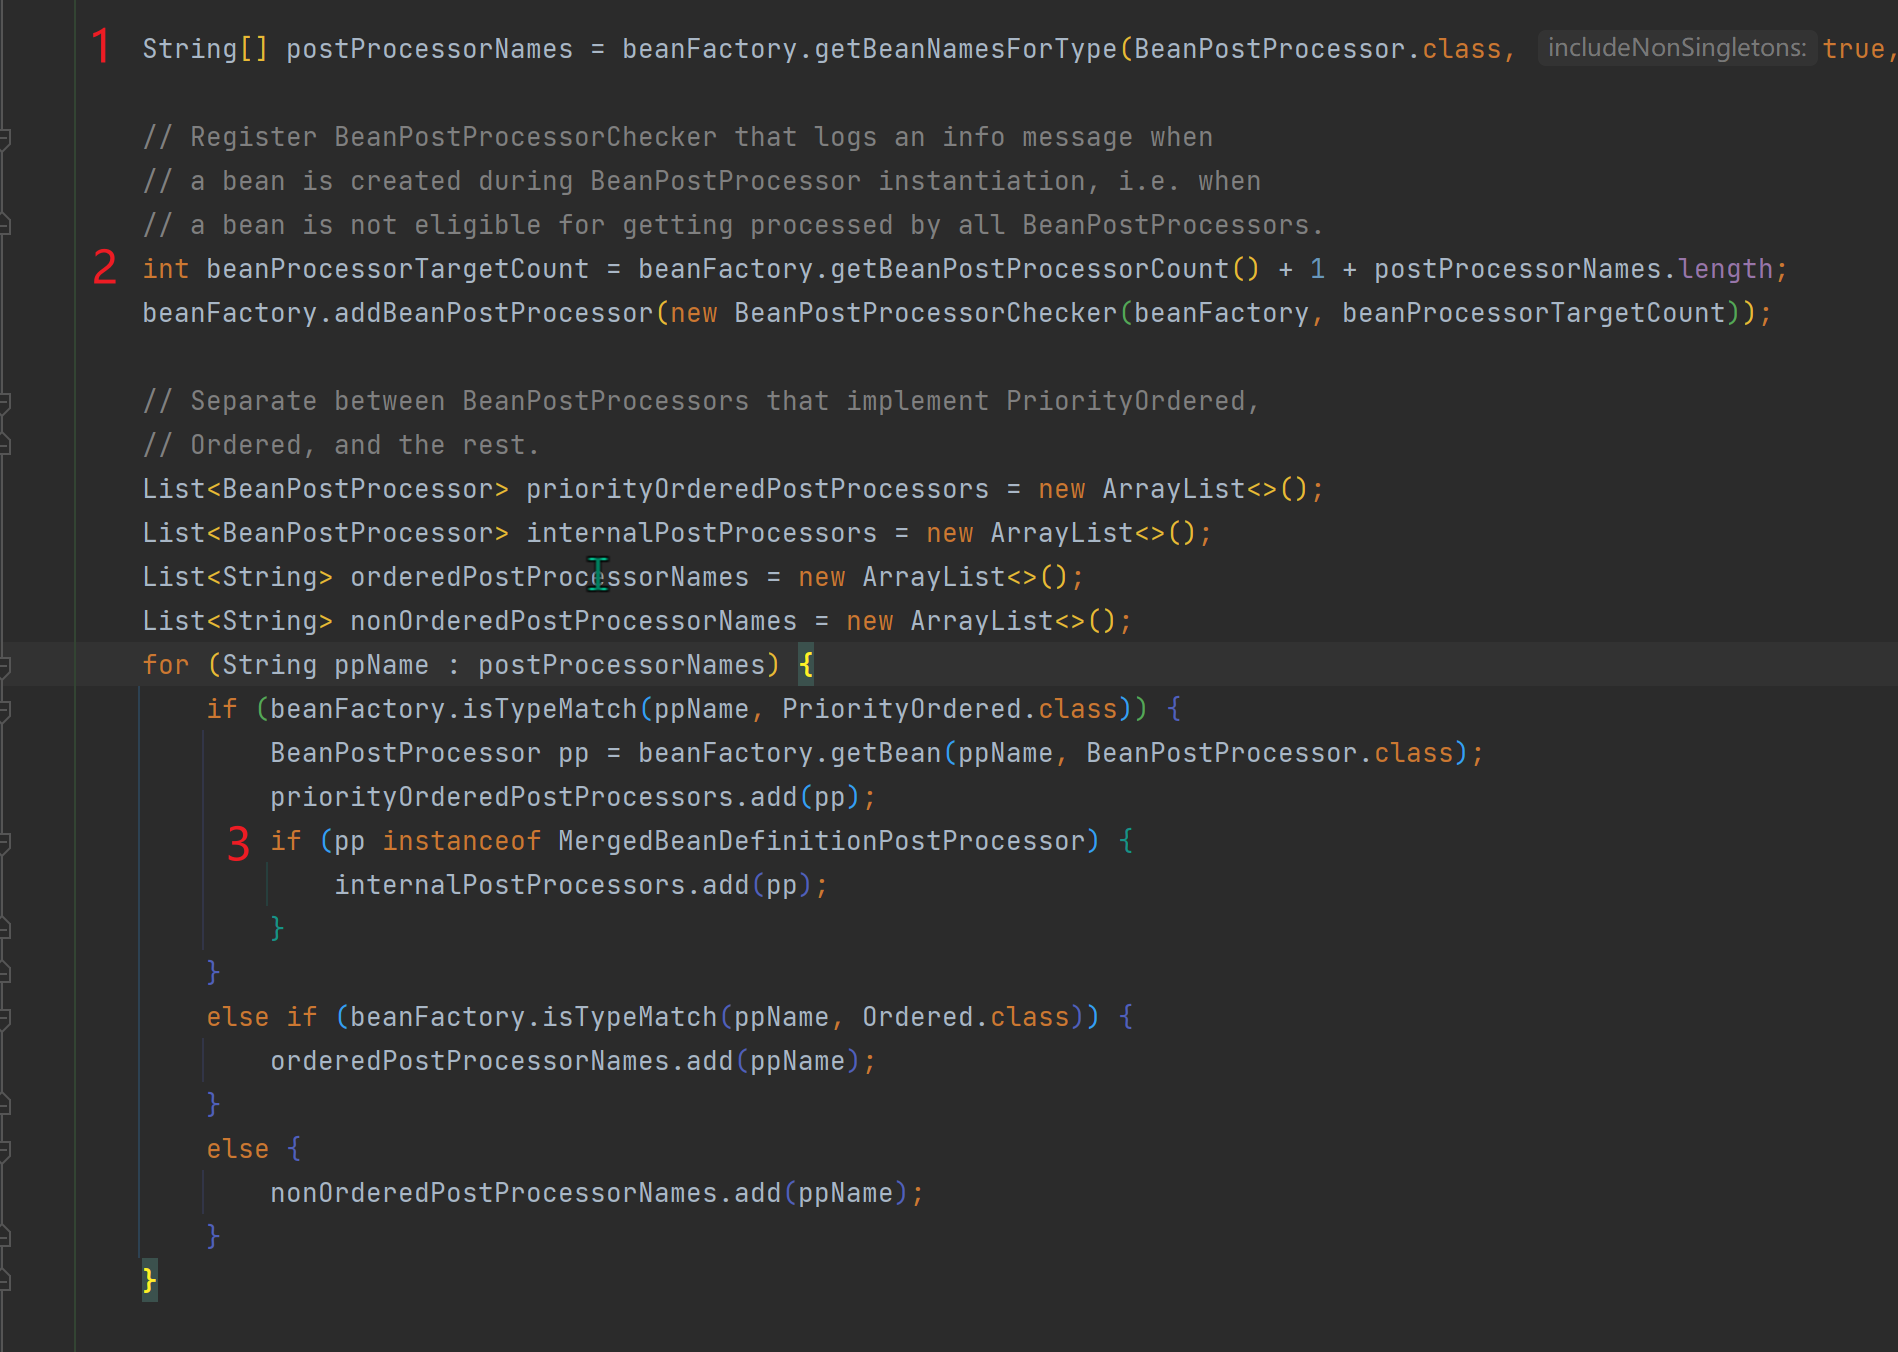
Task: Click 'true' after the includeNonSingletons hint
Action: (1853, 49)
